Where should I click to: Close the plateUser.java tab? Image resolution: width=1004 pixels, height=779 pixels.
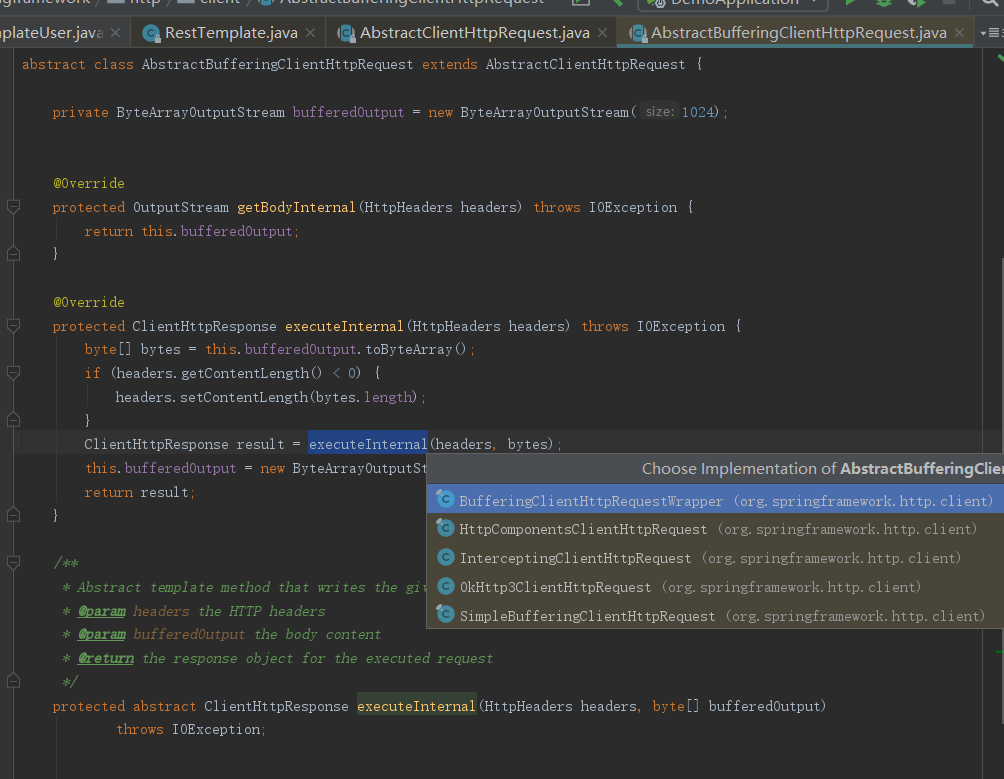[115, 33]
